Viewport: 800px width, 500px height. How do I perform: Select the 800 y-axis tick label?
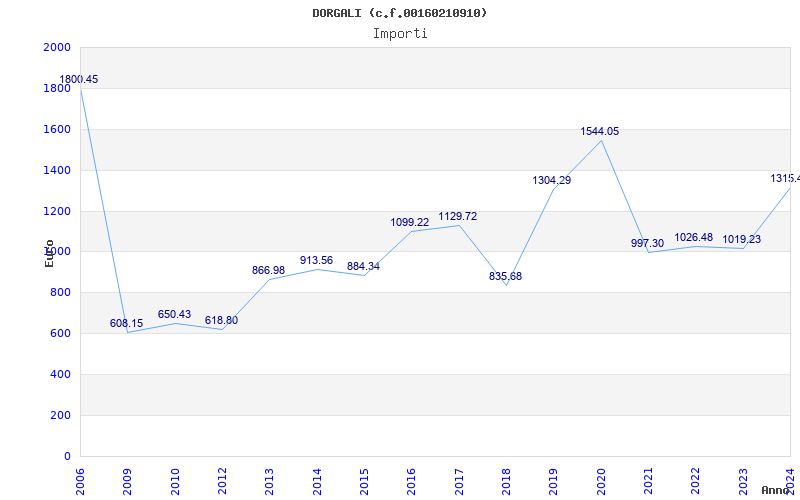61,293
